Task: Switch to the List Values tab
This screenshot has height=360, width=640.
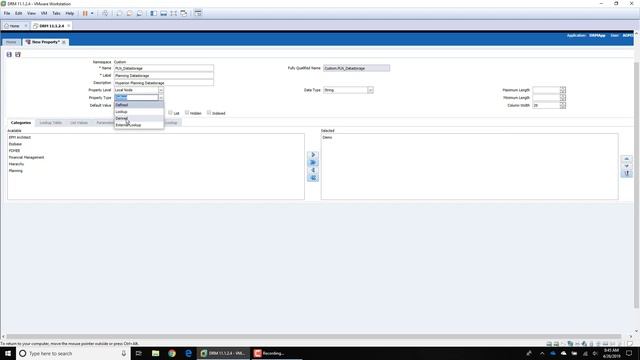Action: (x=79, y=122)
